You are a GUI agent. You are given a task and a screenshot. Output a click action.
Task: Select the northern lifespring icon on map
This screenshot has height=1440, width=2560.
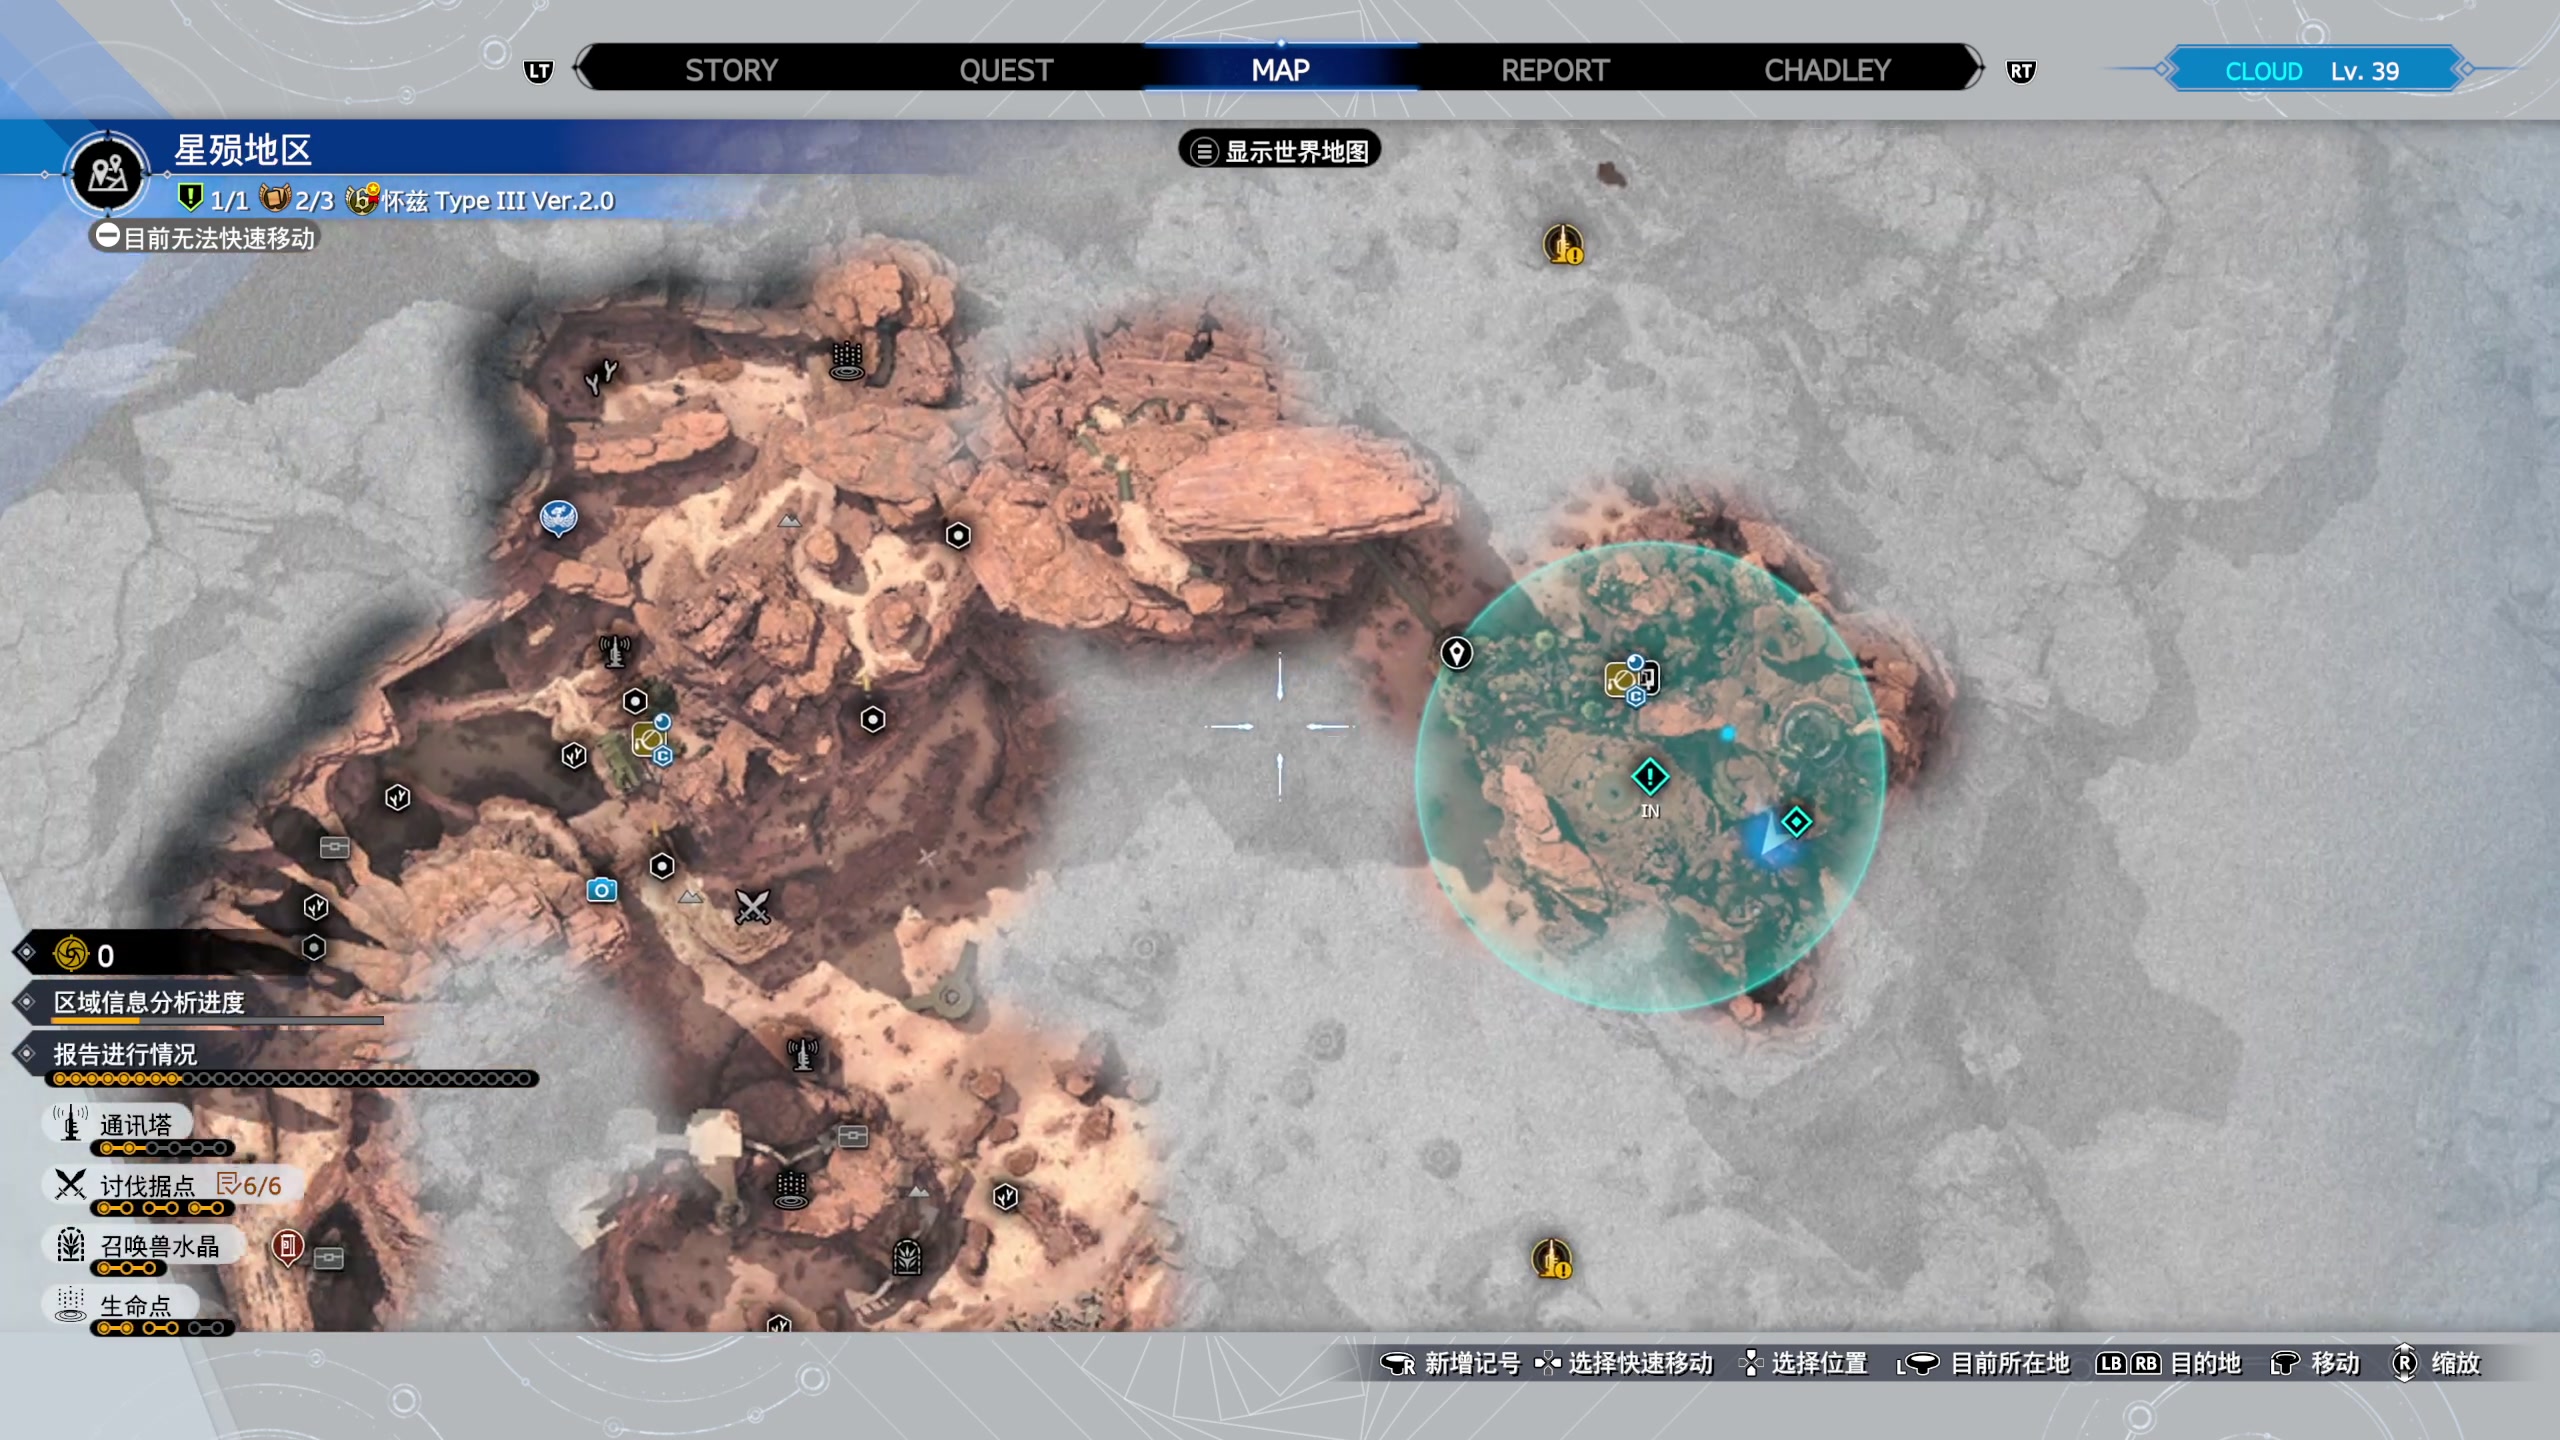tap(847, 361)
